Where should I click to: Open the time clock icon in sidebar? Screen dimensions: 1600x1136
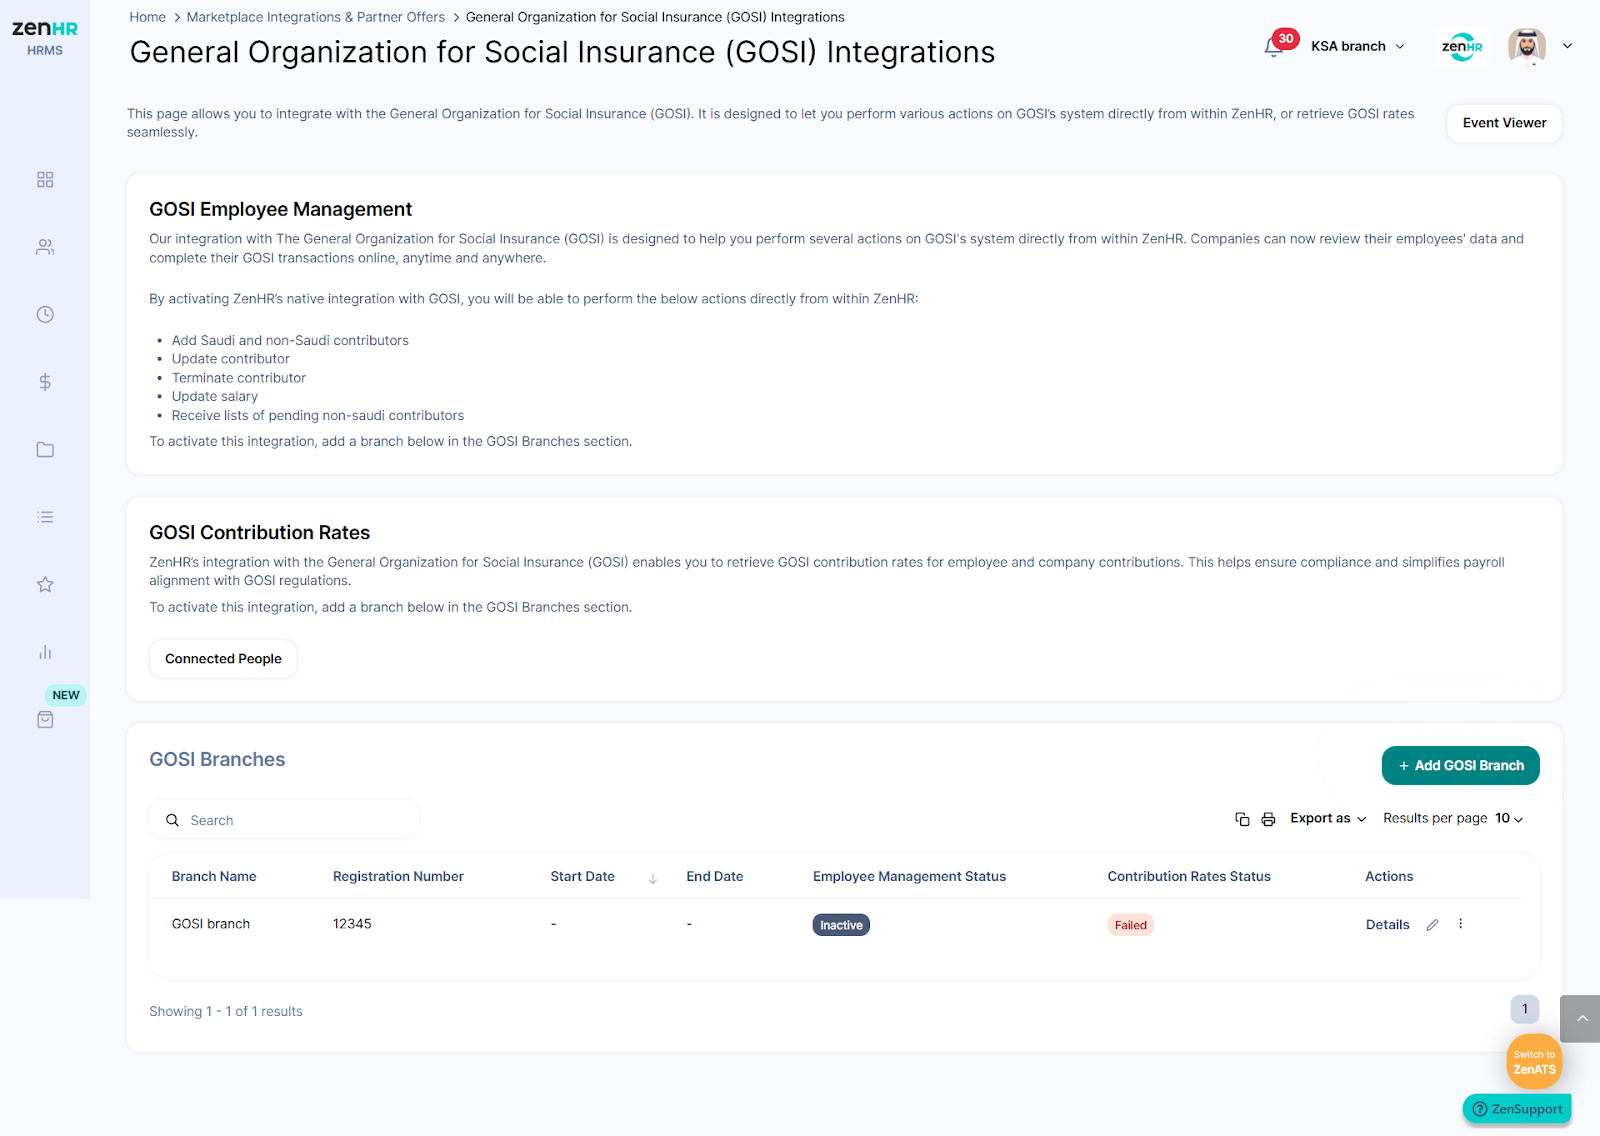tap(45, 315)
